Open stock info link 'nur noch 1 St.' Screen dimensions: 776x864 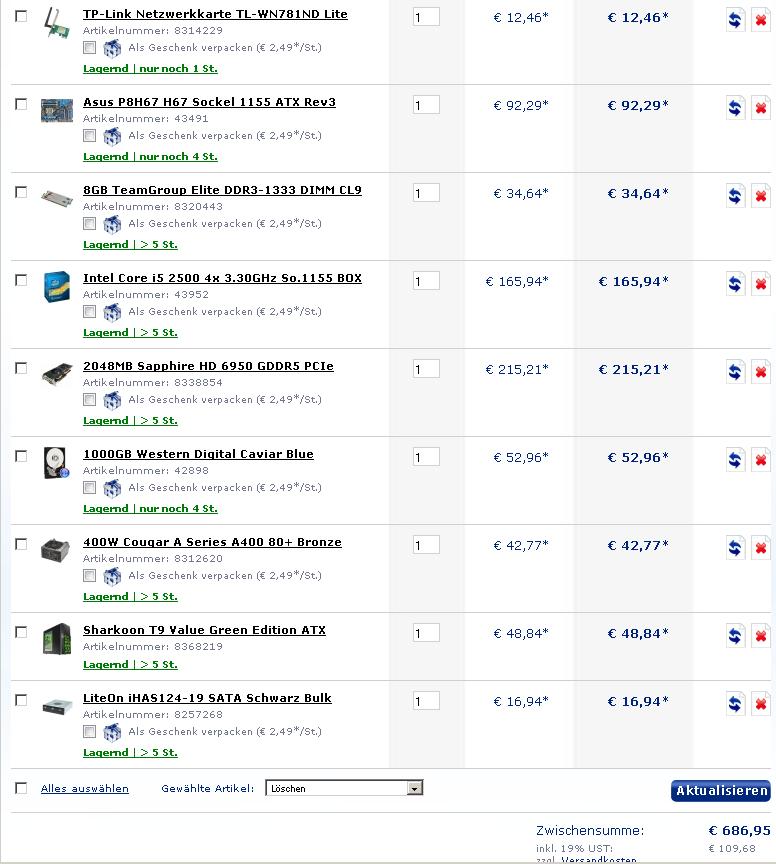click(x=178, y=69)
